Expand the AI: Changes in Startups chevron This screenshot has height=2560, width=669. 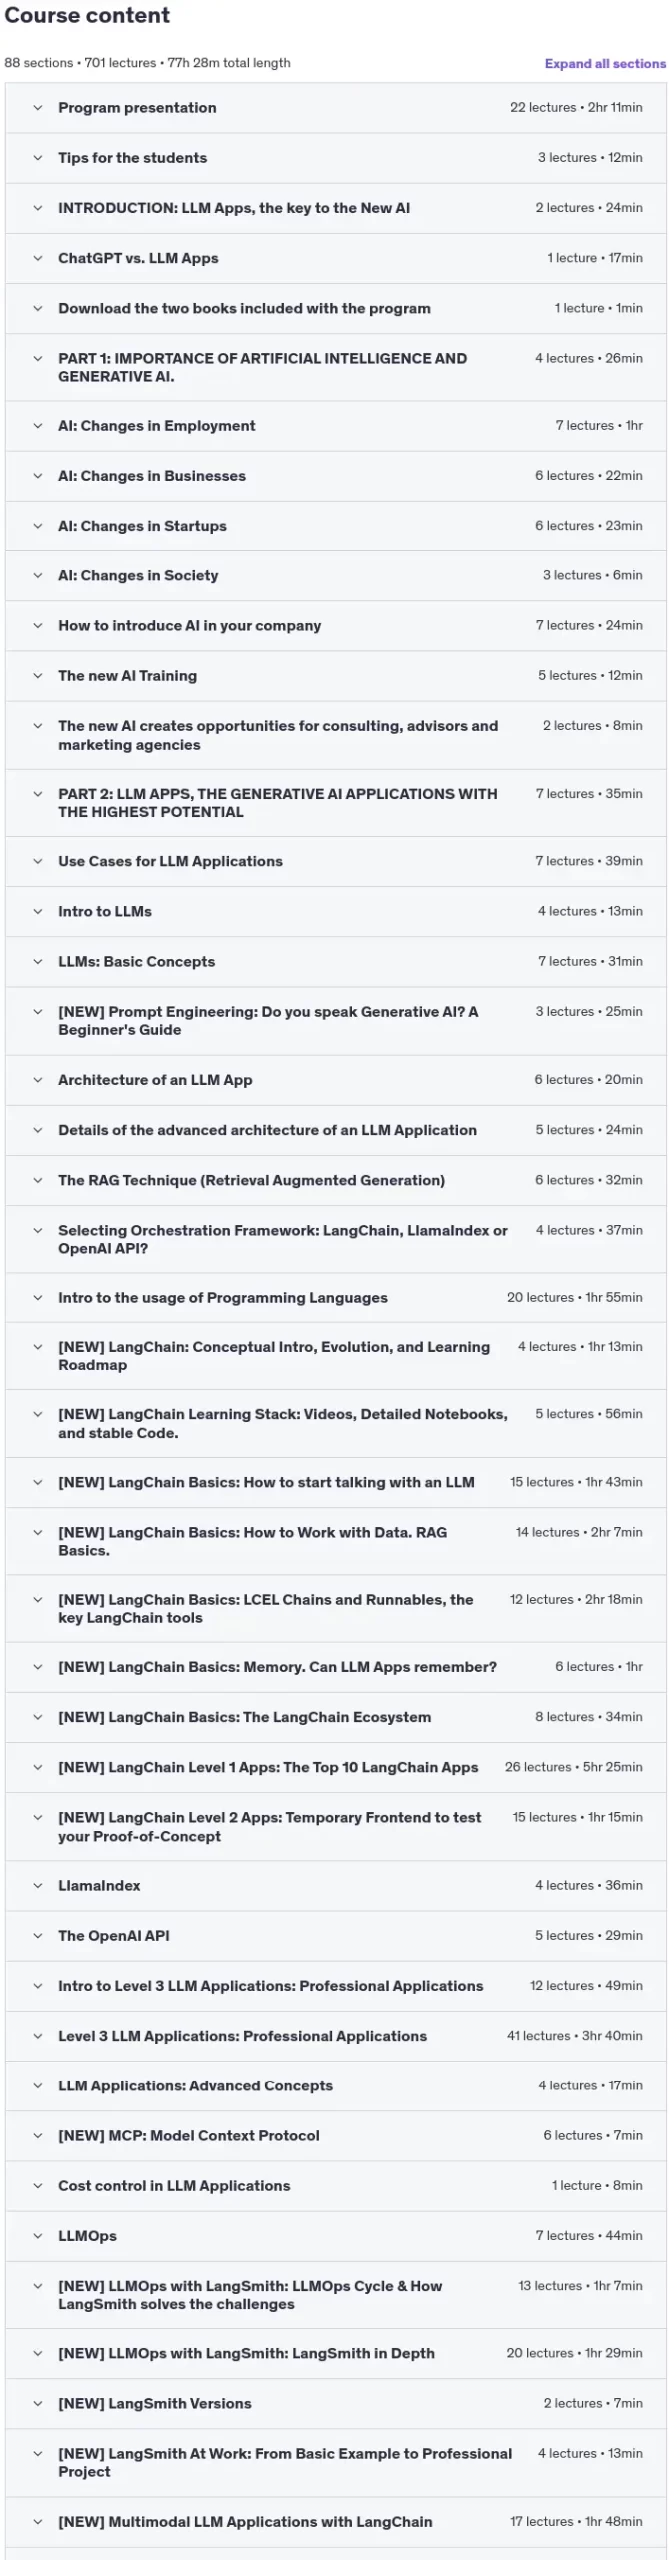[38, 526]
